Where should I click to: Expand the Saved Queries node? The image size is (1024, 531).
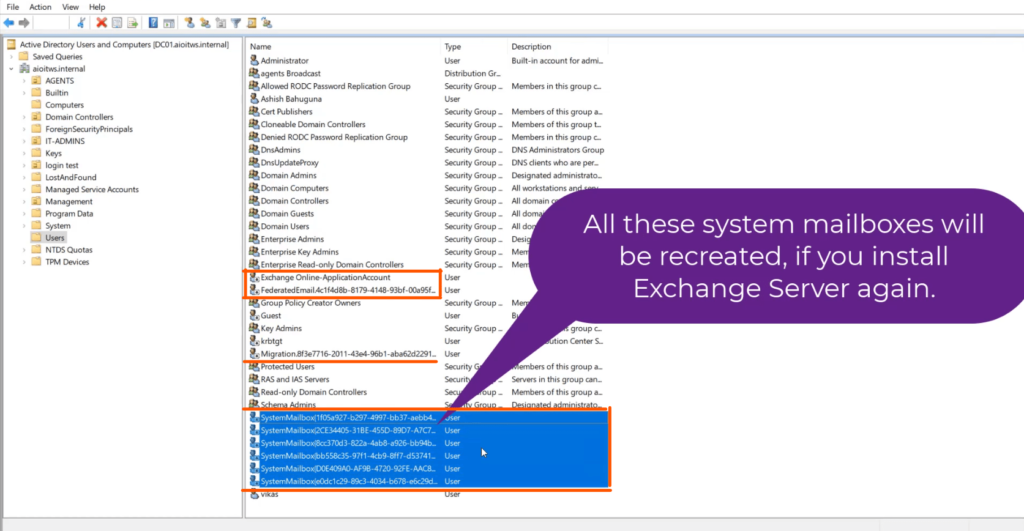pyautogui.click(x=11, y=57)
